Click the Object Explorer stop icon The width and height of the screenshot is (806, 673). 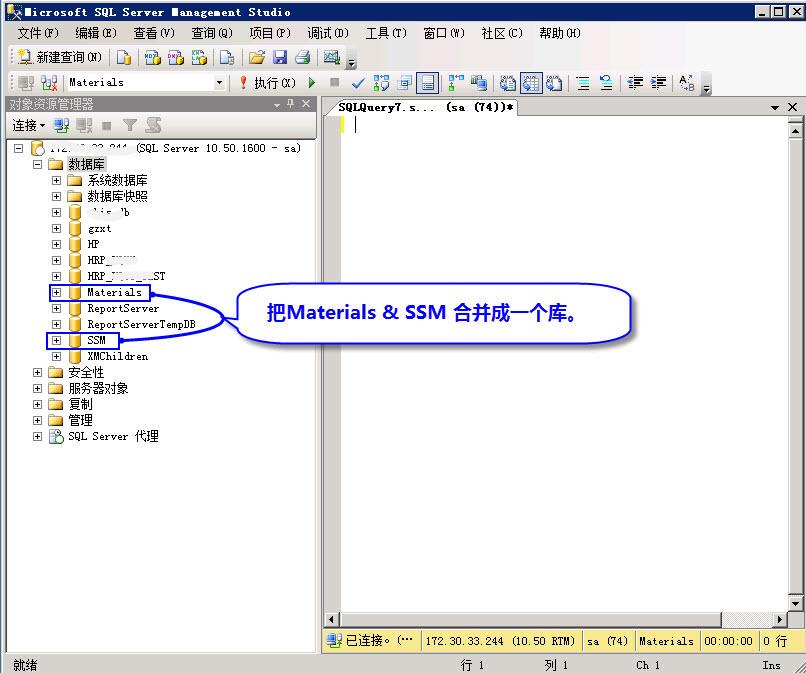click(107, 125)
